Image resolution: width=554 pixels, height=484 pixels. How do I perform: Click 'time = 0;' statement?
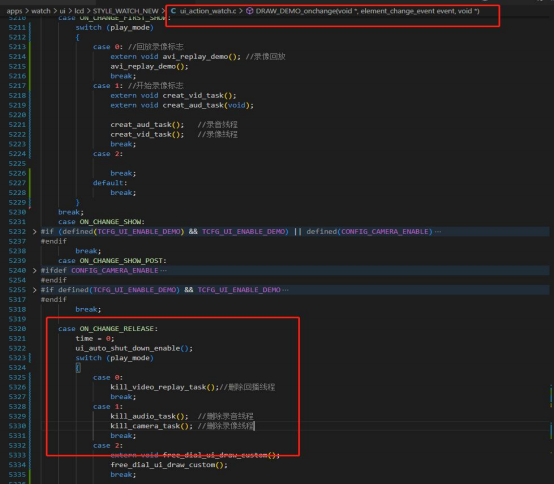(95, 338)
